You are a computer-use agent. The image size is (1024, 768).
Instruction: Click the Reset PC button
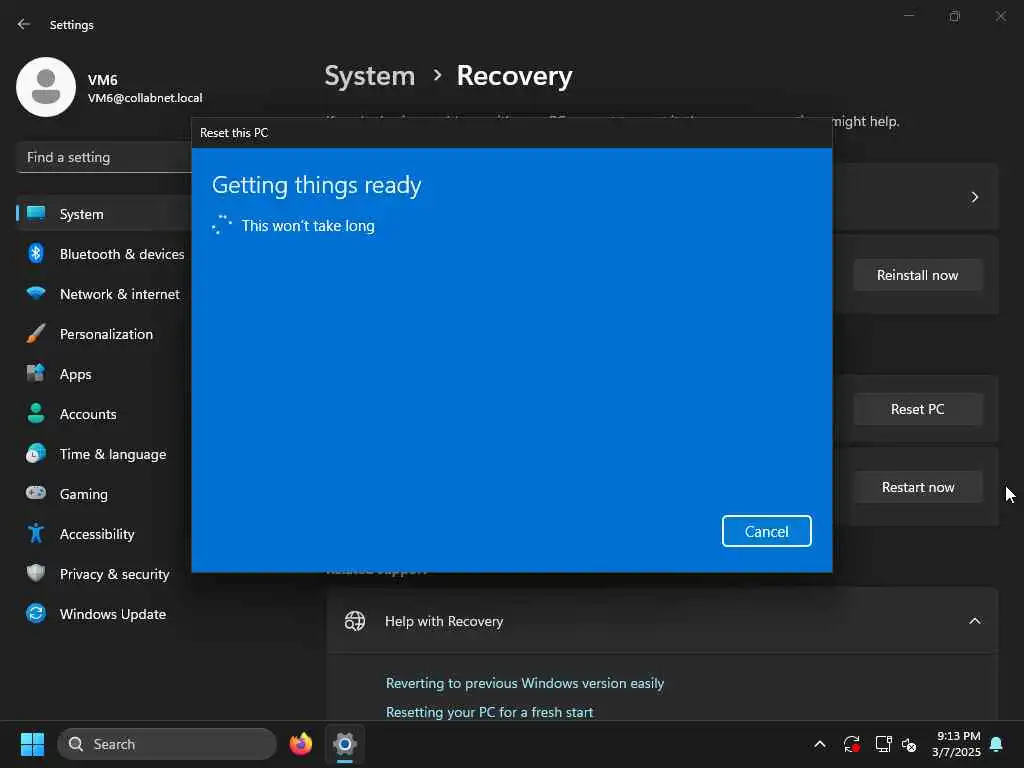(917, 409)
